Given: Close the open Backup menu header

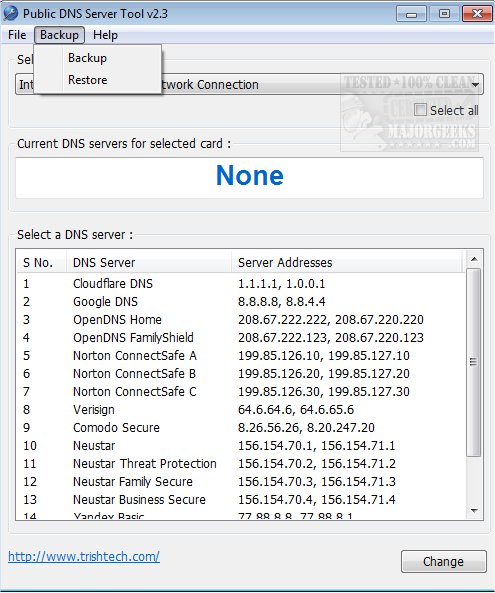Looking at the screenshot, I should pos(59,35).
